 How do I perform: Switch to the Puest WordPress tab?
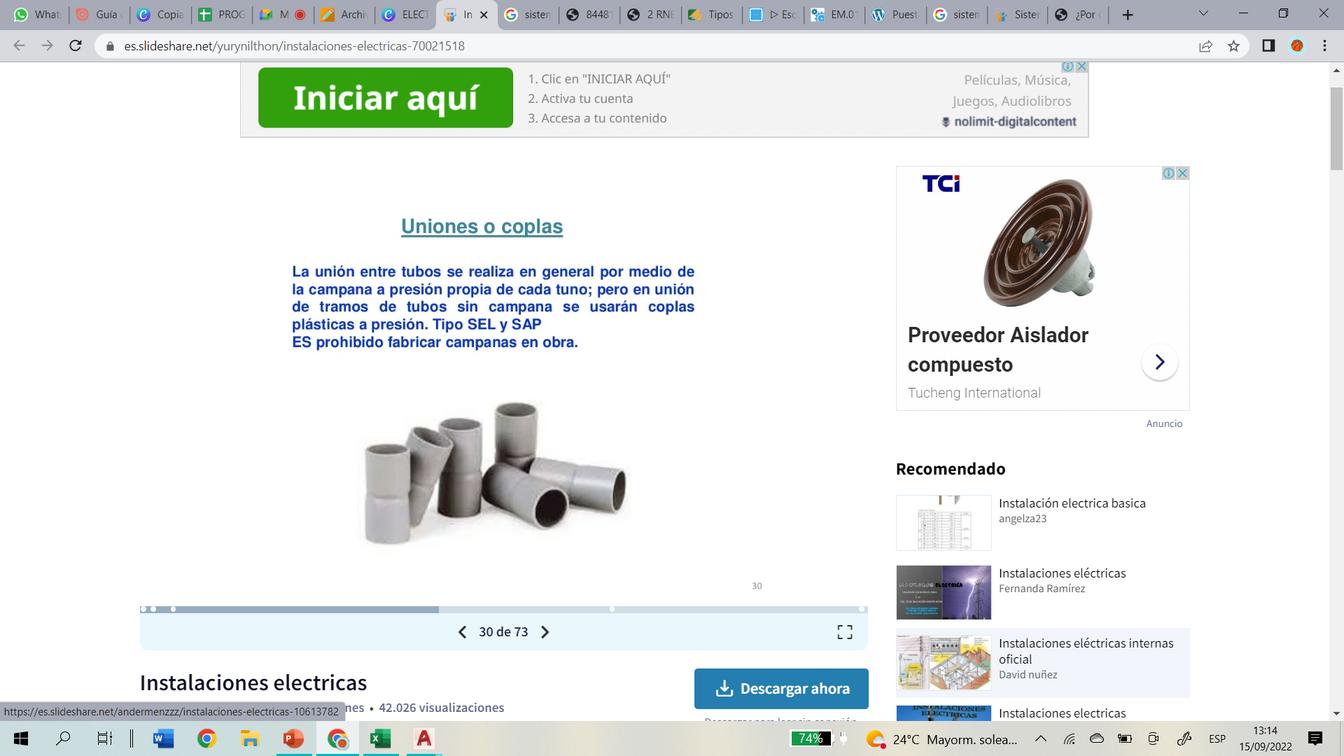coord(895,14)
